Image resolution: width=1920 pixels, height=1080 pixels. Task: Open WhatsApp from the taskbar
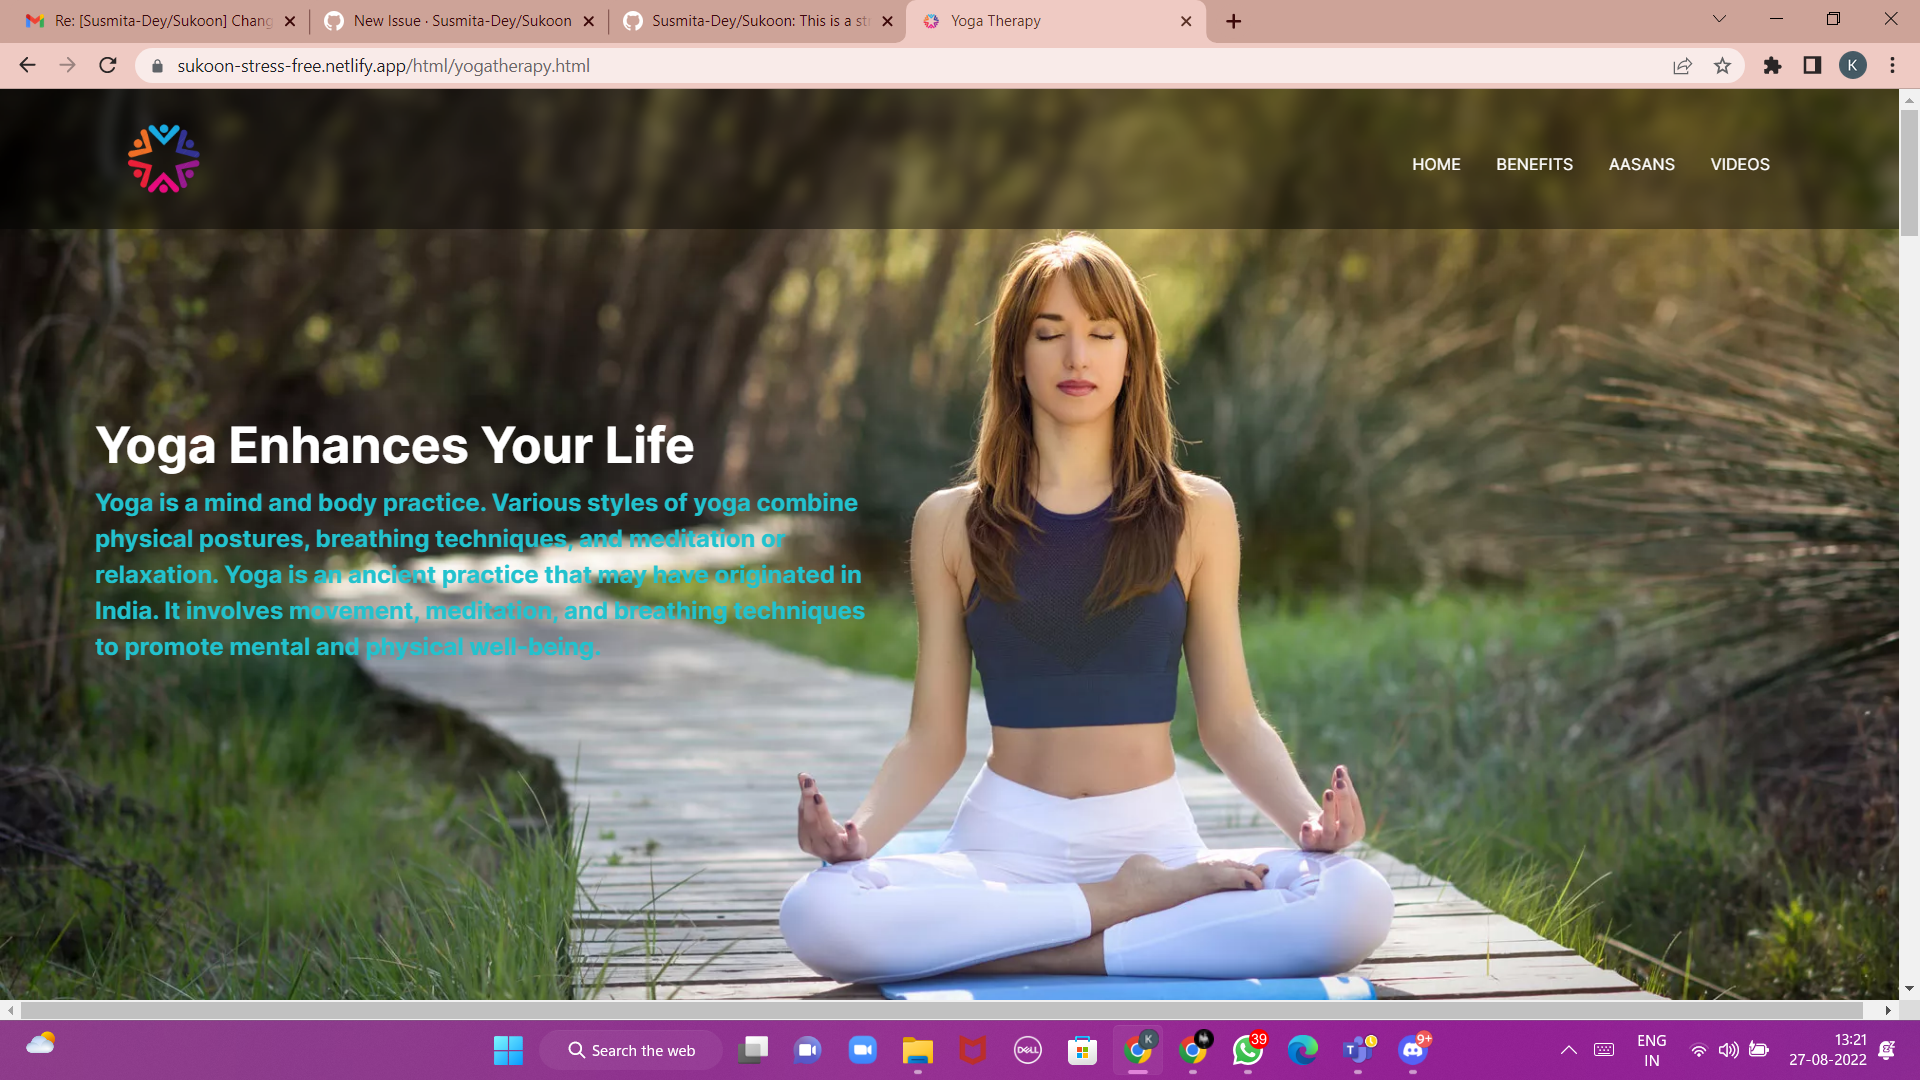pyautogui.click(x=1248, y=1050)
